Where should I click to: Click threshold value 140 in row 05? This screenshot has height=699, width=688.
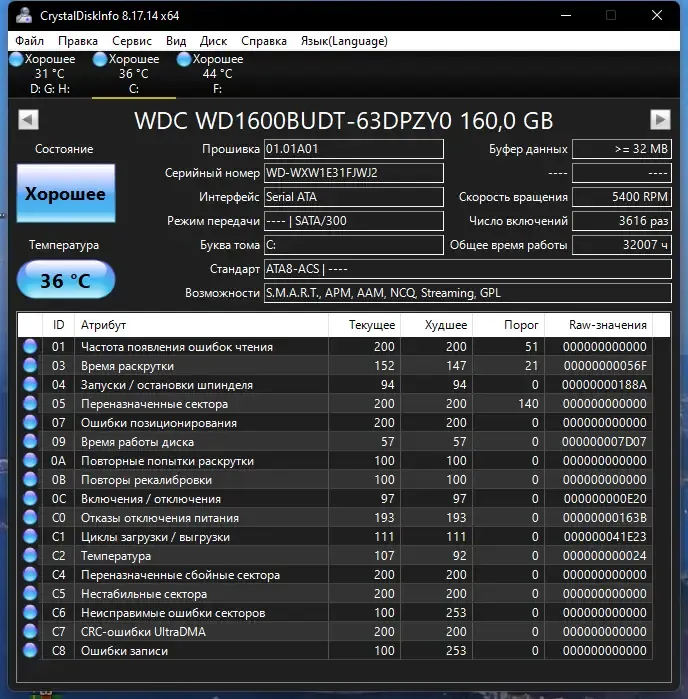click(528, 404)
